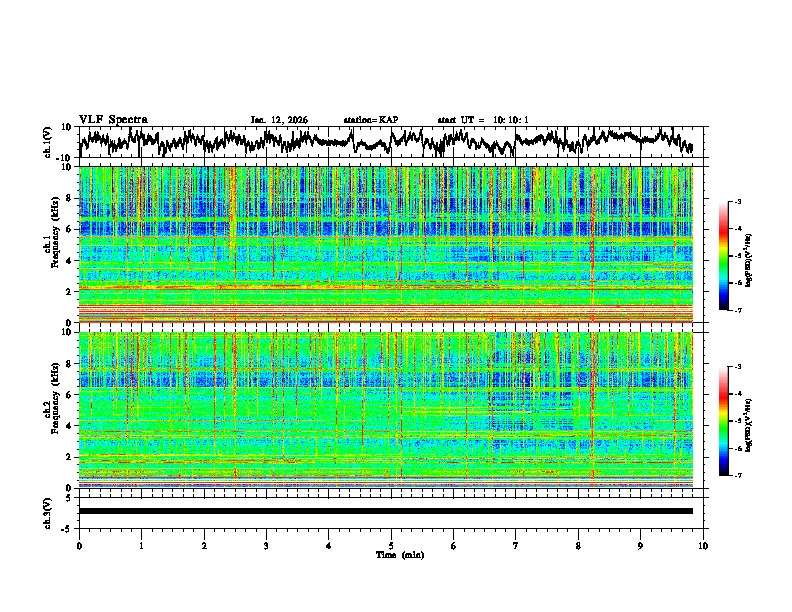Select the "ch.1(V)" waveform axis label

48,142
